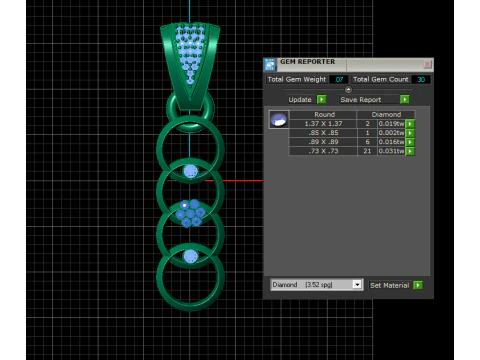Click the Diamond column header
This screenshot has width=480, height=360.
(x=386, y=115)
